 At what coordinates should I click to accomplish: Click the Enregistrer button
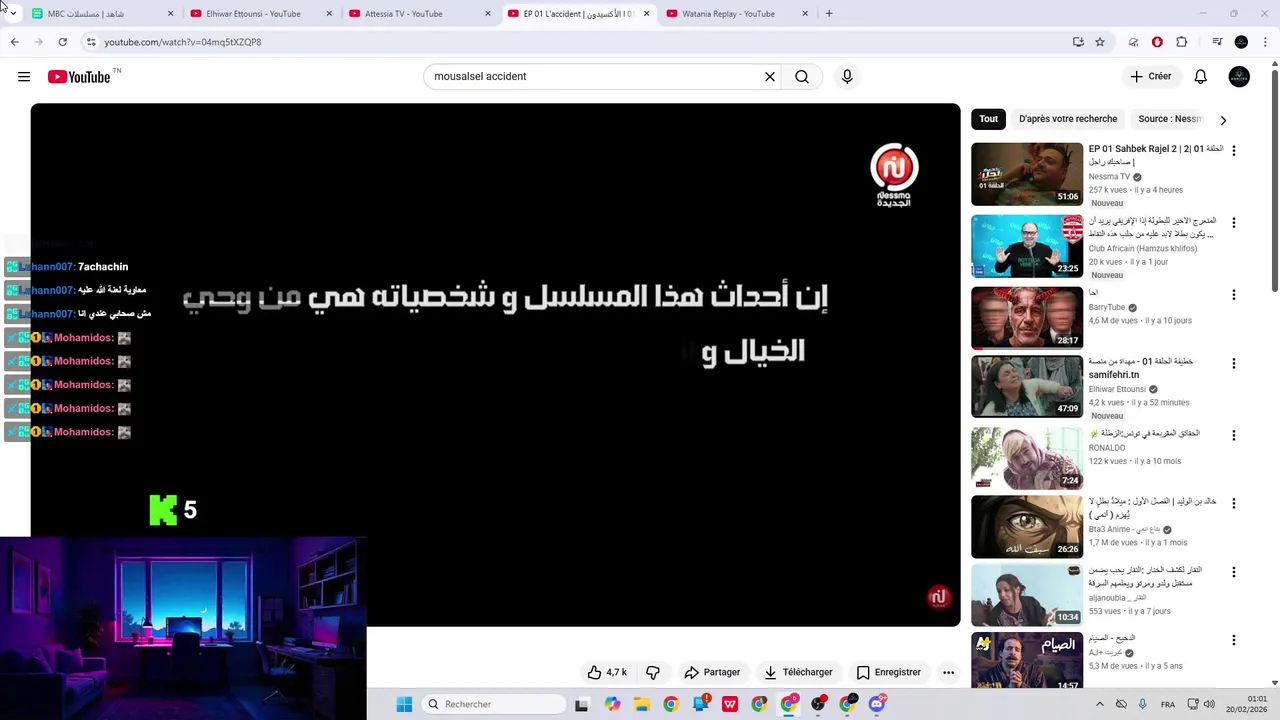point(888,672)
